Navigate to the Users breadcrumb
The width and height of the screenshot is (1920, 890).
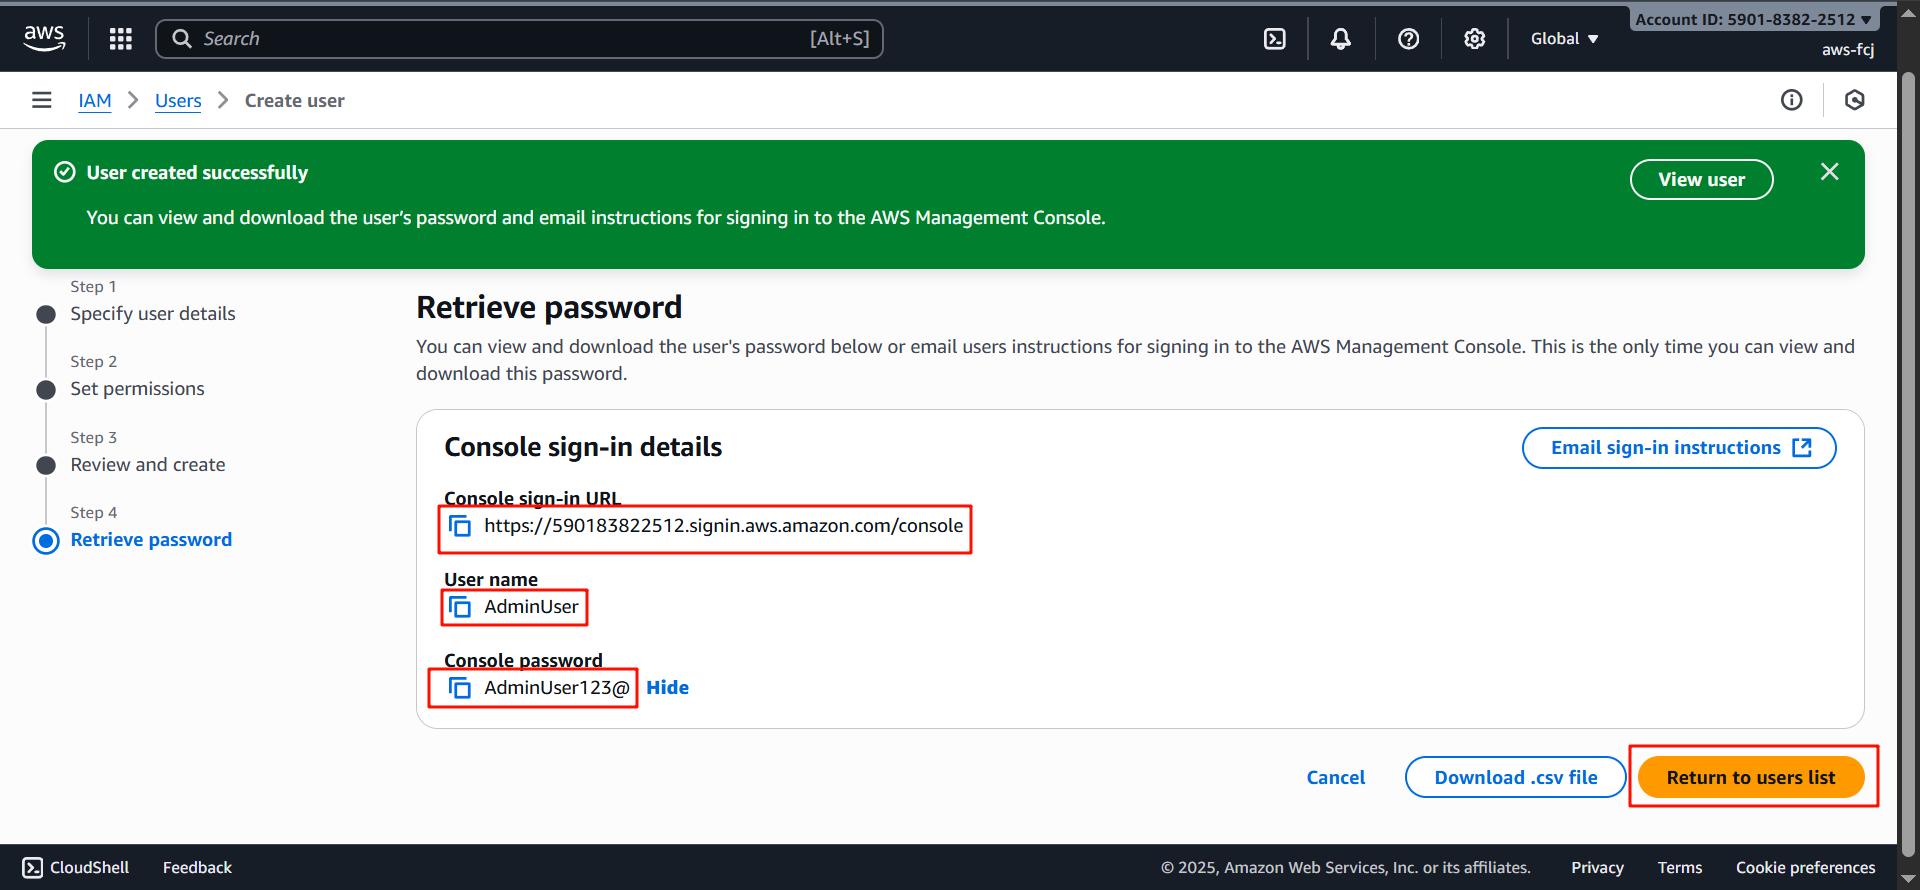pos(178,101)
